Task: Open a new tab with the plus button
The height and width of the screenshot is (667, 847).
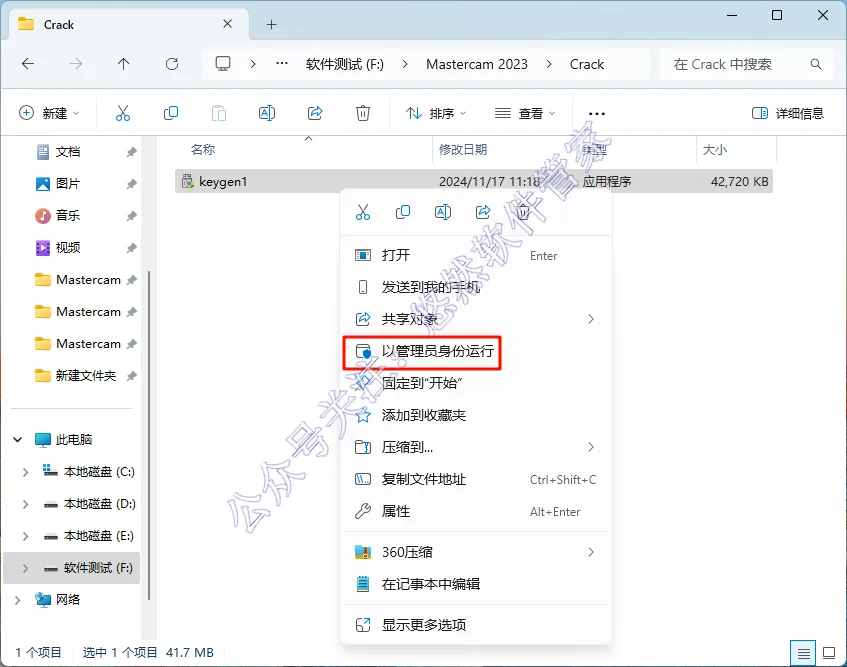Action: tap(272, 24)
